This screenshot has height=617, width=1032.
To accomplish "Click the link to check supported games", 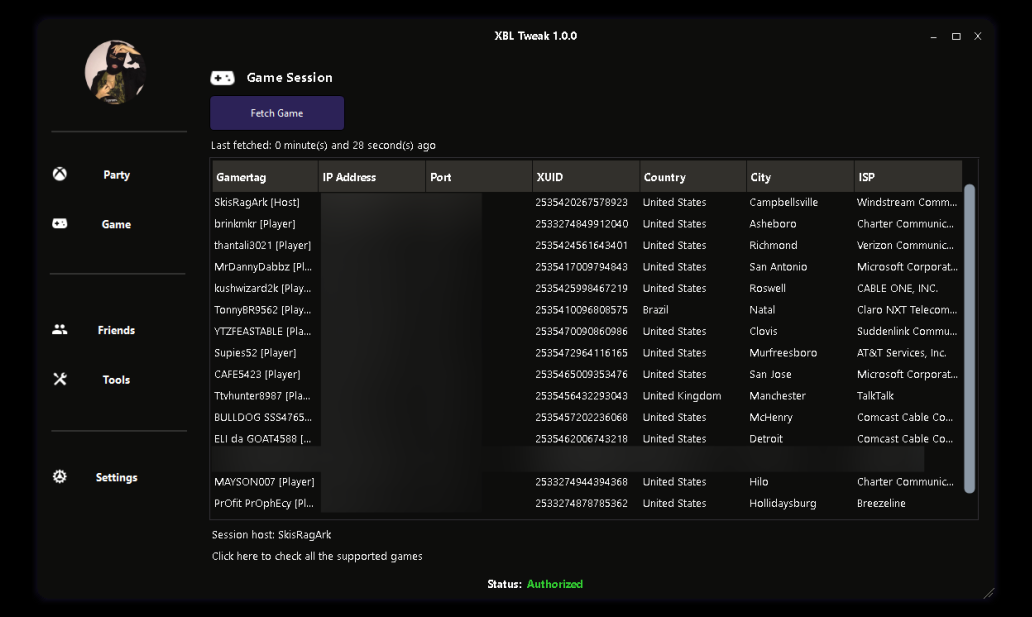I will 317,556.
